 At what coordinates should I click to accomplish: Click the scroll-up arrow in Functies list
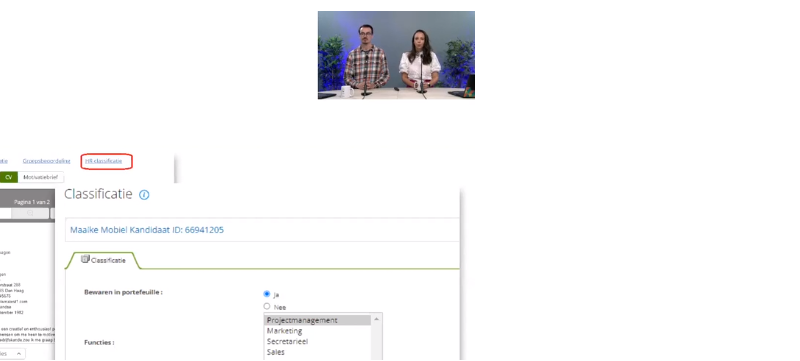coord(377,319)
